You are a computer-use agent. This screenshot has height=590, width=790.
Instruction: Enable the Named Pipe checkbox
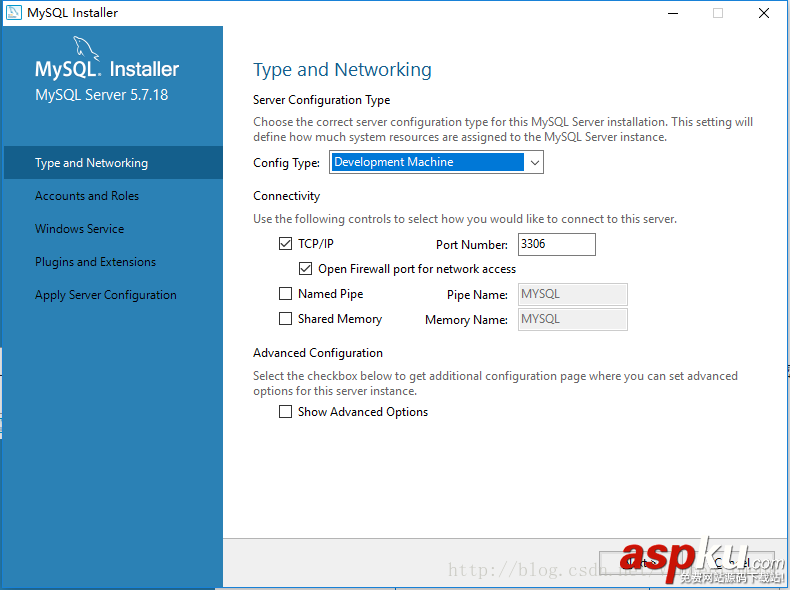click(286, 294)
